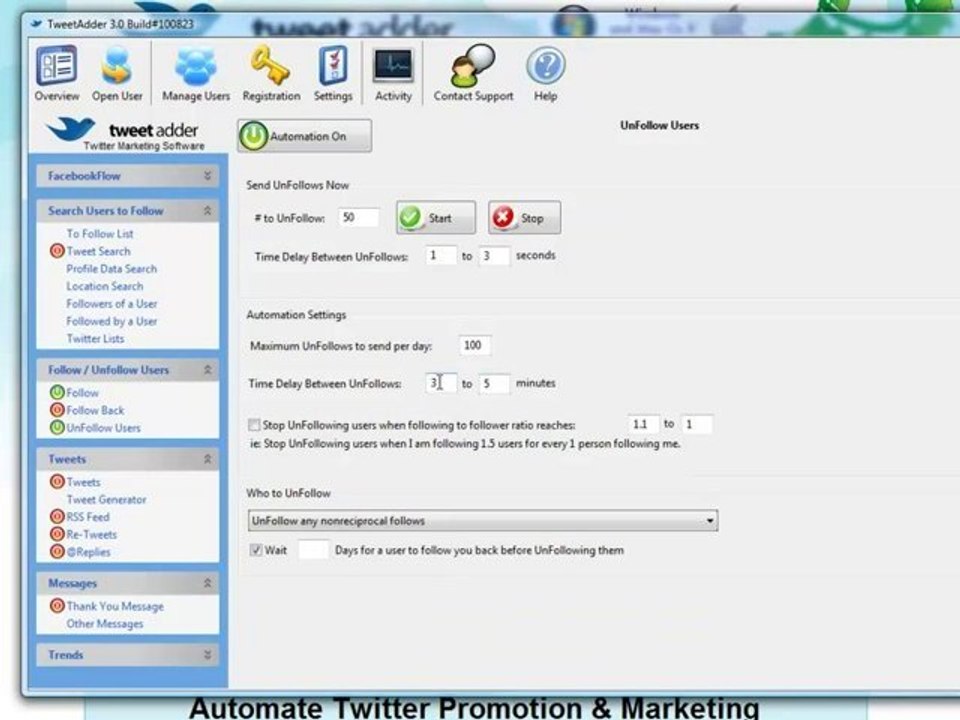Expand the FacebookFlow panel
The height and width of the screenshot is (720, 960).
207,176
